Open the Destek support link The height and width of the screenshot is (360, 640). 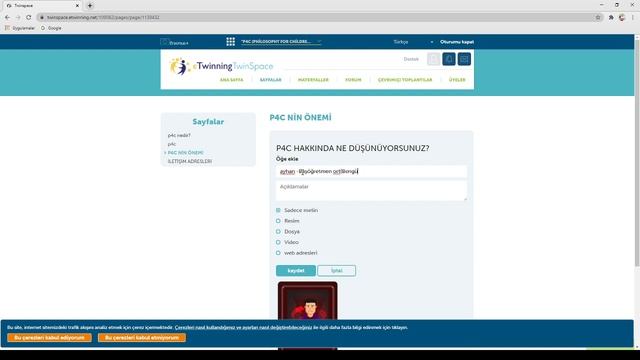click(x=411, y=59)
